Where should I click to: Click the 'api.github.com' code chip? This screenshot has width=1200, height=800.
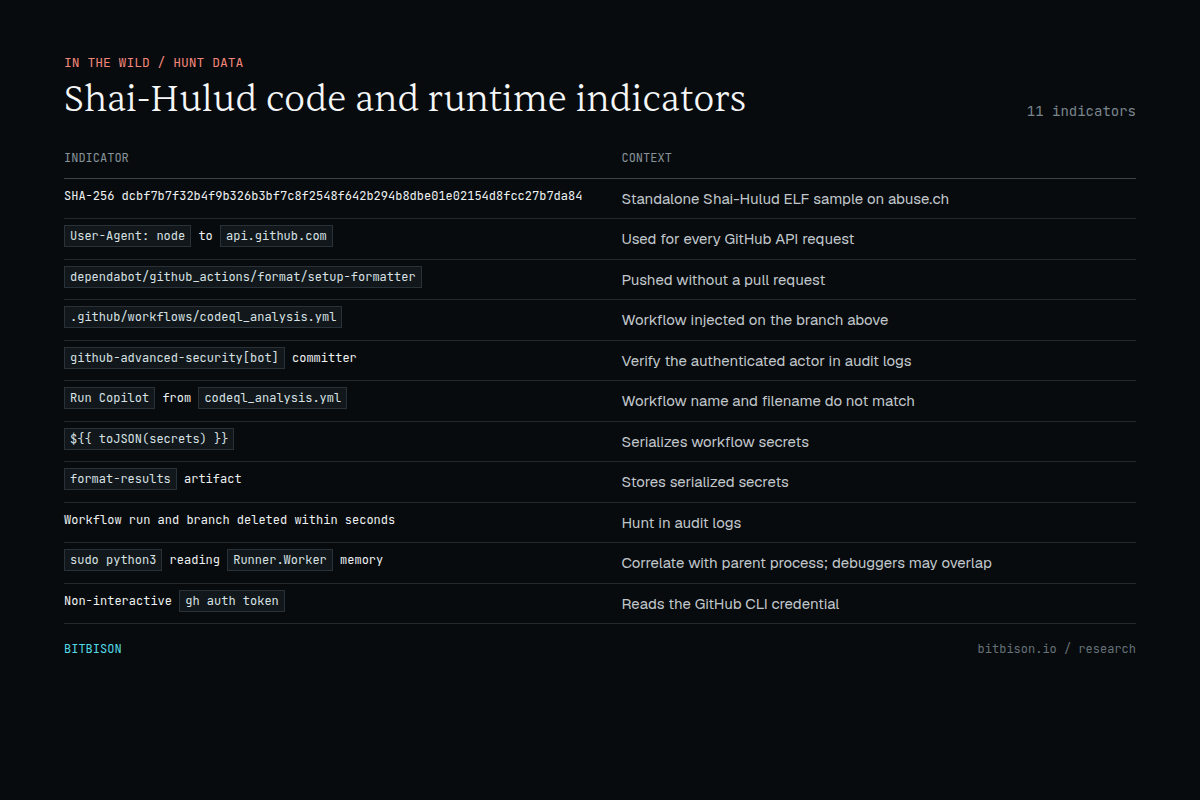[x=276, y=236]
